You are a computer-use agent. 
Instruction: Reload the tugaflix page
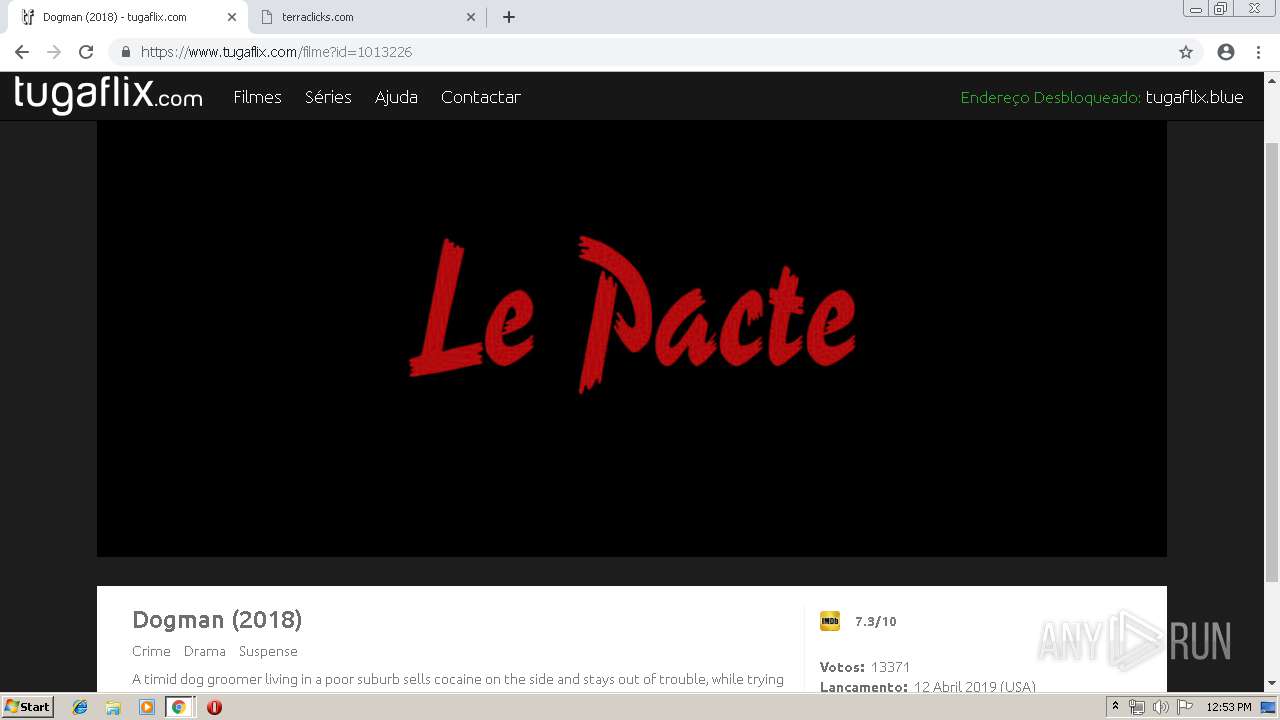pyautogui.click(x=86, y=52)
